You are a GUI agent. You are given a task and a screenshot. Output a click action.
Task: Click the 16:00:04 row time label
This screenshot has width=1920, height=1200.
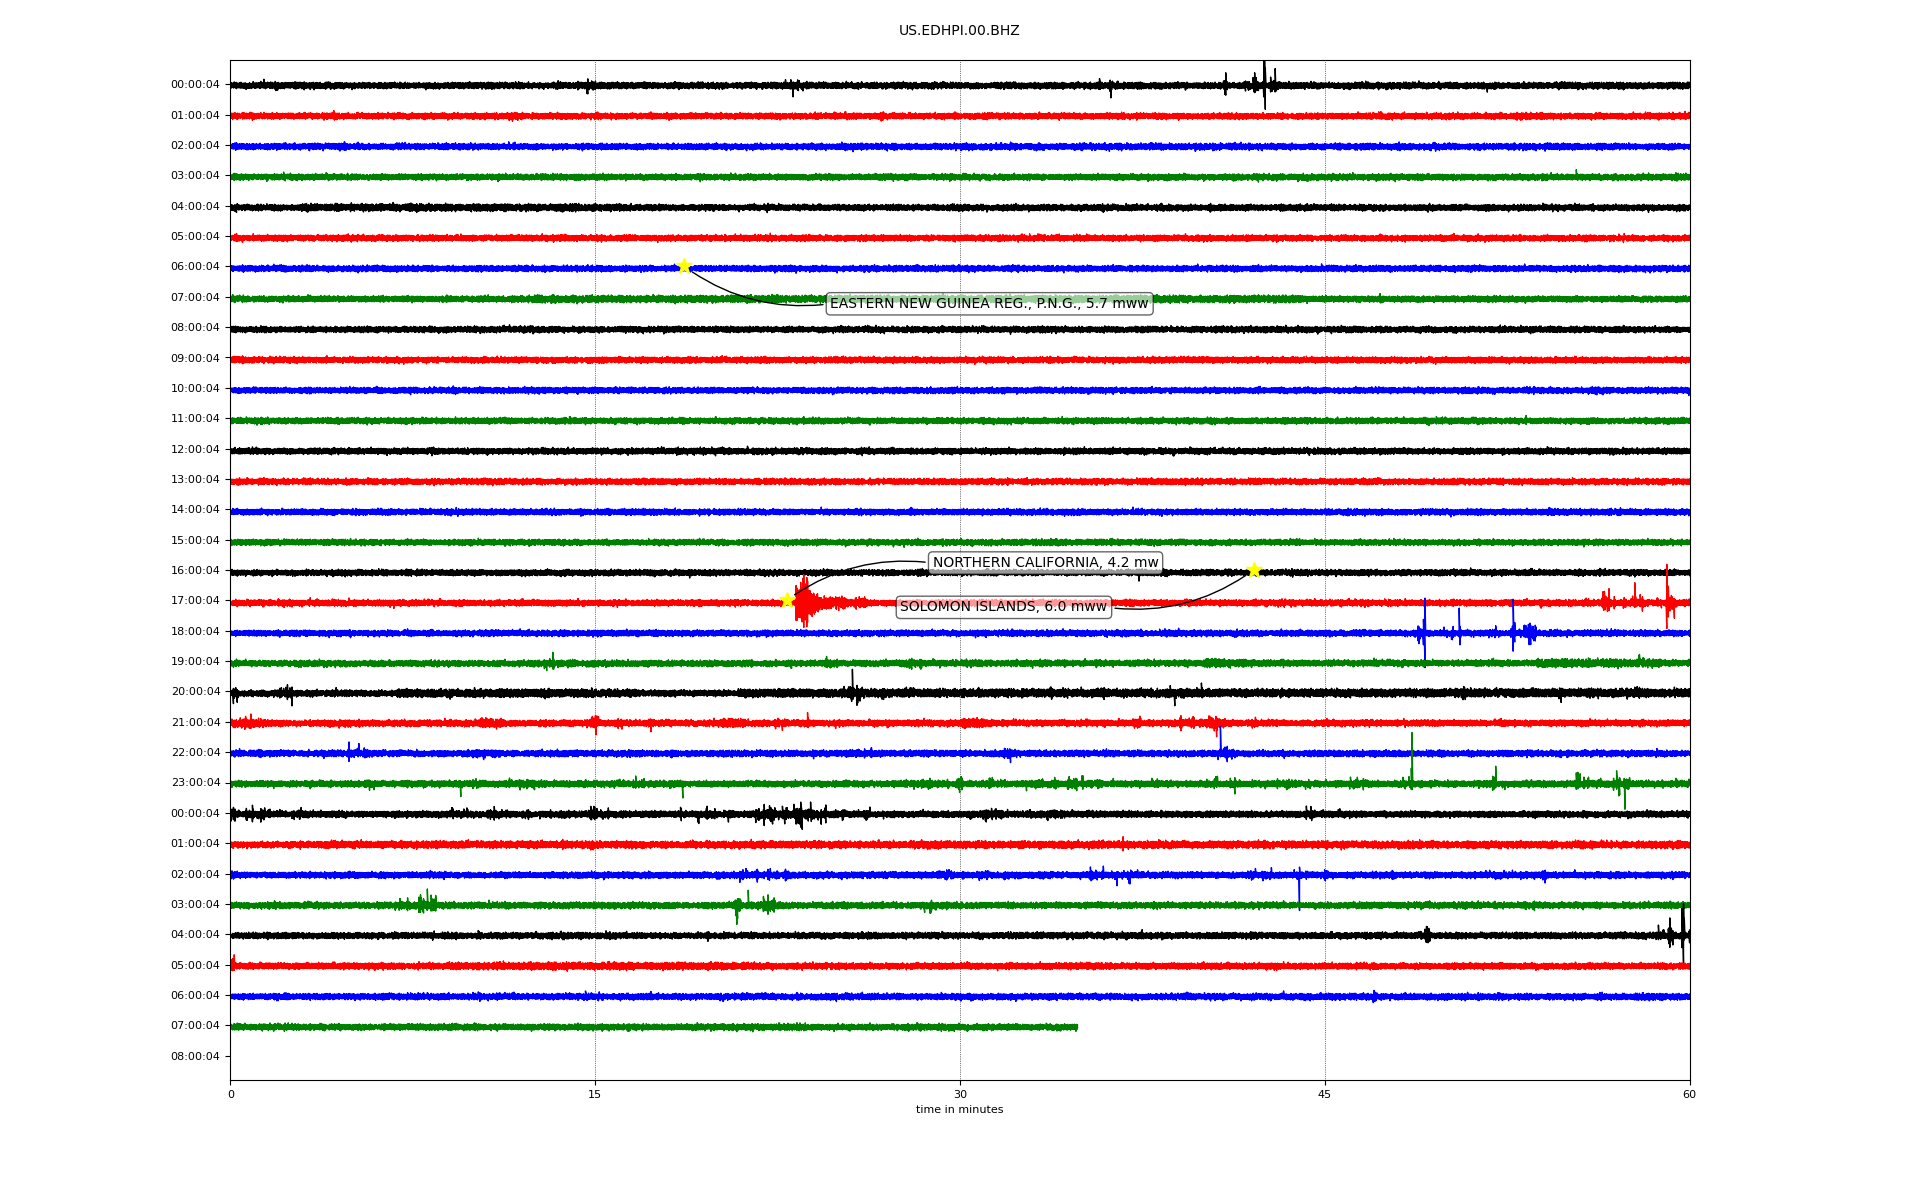[195, 570]
